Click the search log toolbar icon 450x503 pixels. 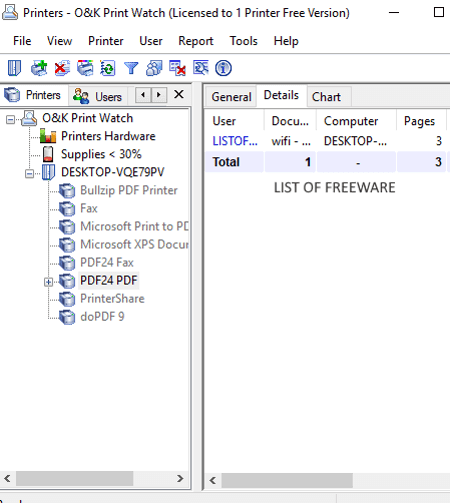tap(200, 68)
